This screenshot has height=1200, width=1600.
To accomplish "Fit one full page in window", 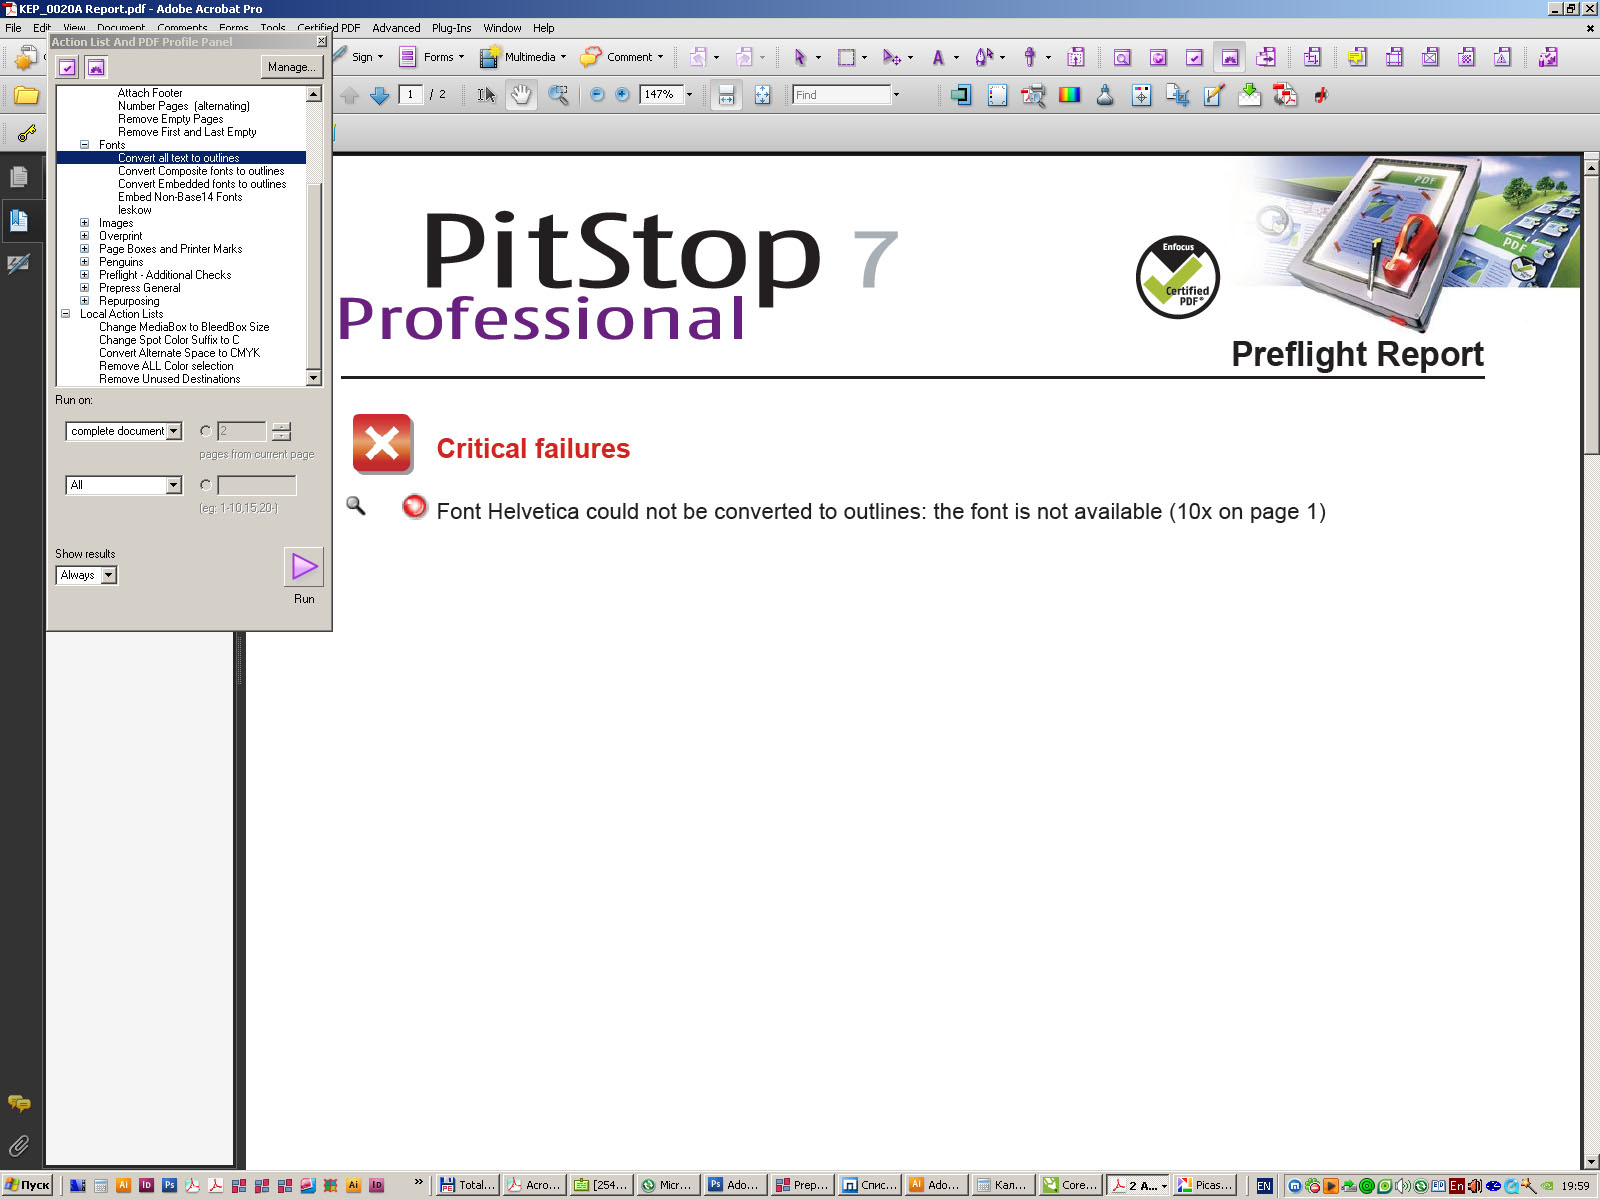I will 762,95.
